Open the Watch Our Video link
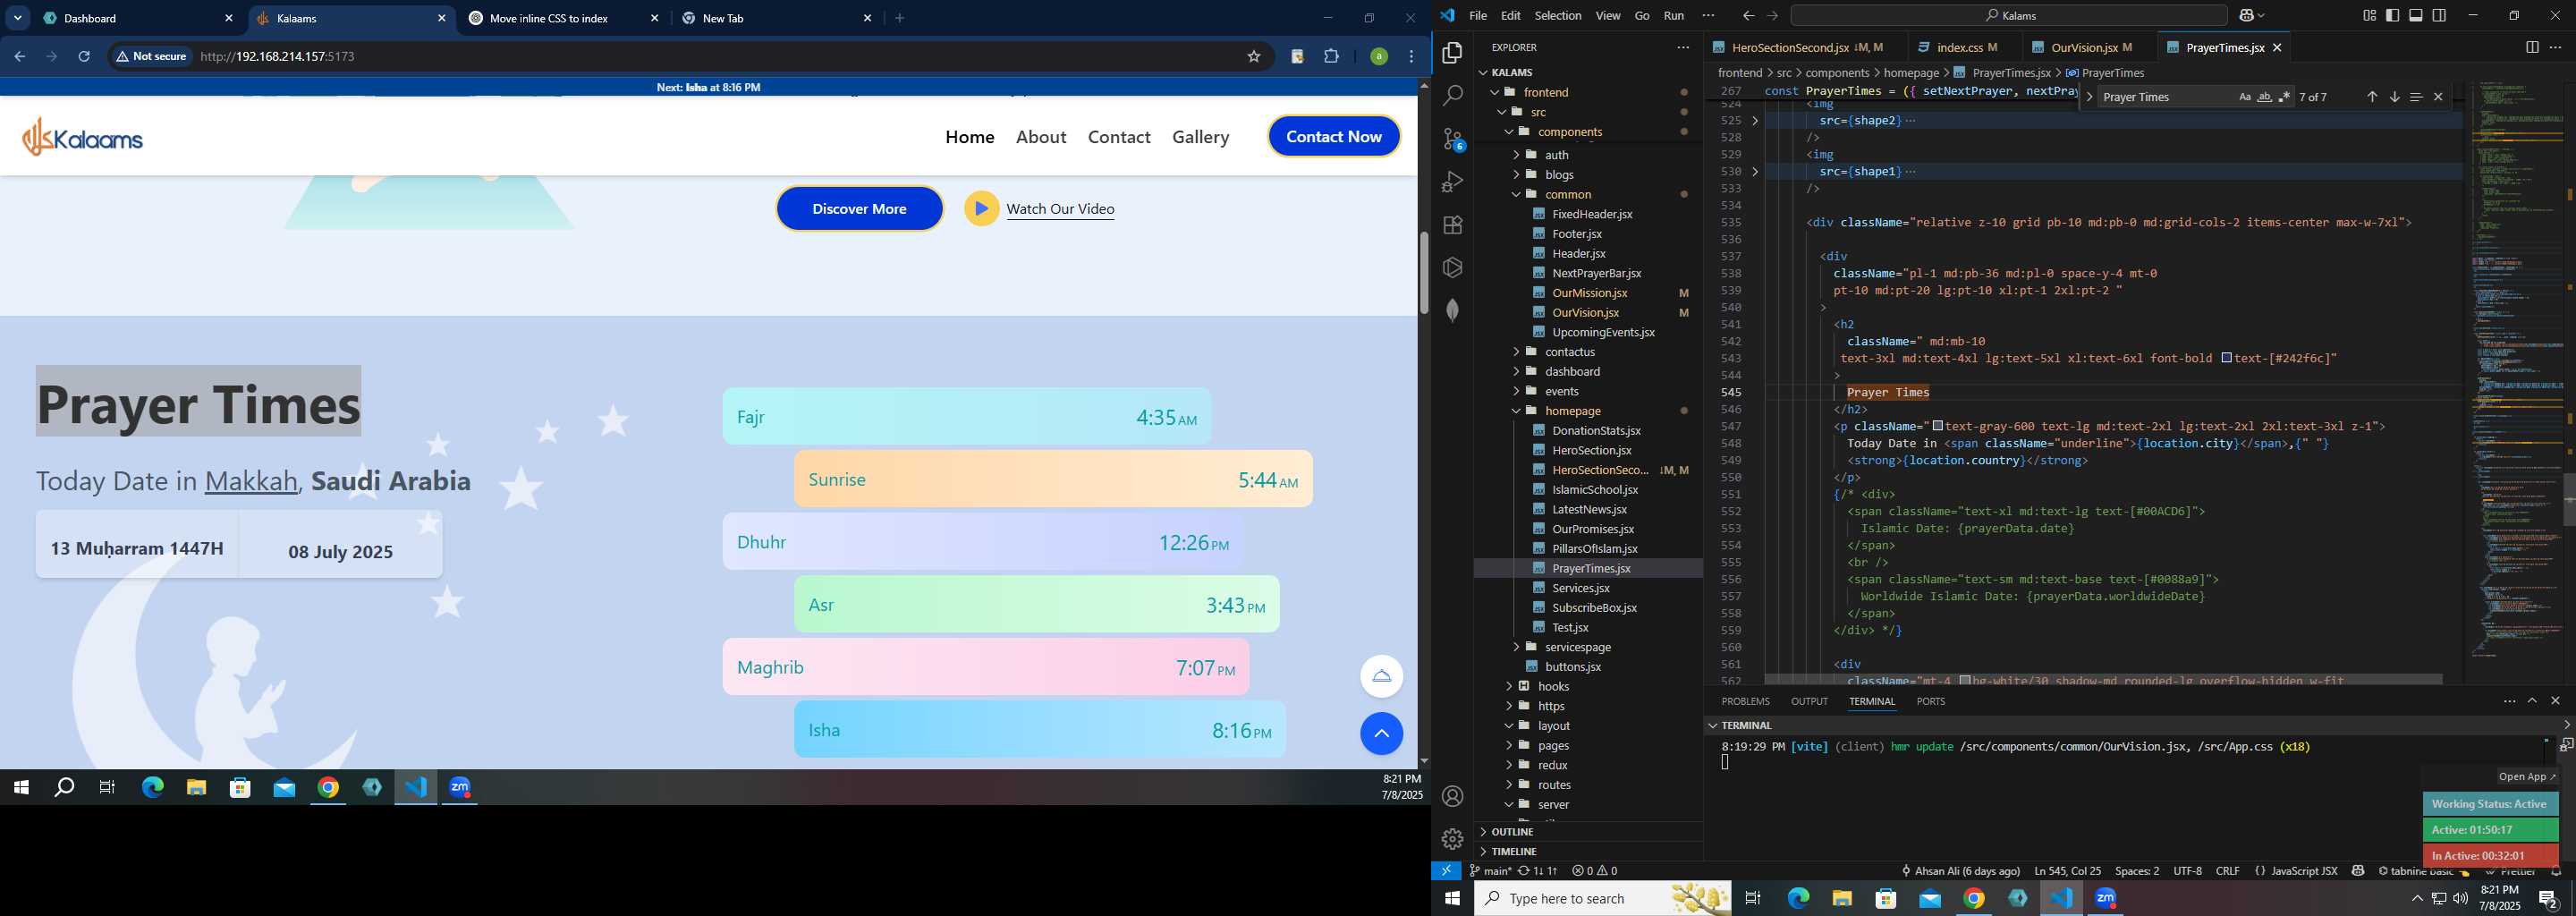 pyautogui.click(x=1060, y=209)
